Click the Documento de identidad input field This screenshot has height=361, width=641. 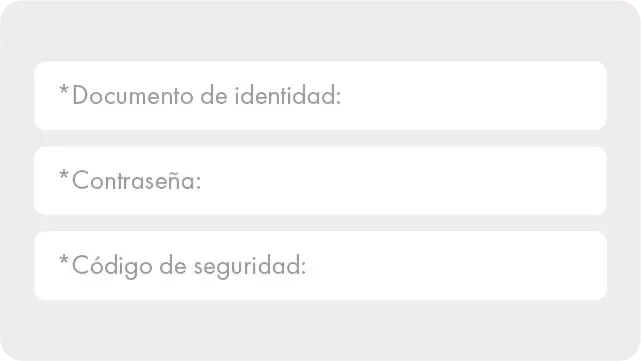click(x=320, y=96)
